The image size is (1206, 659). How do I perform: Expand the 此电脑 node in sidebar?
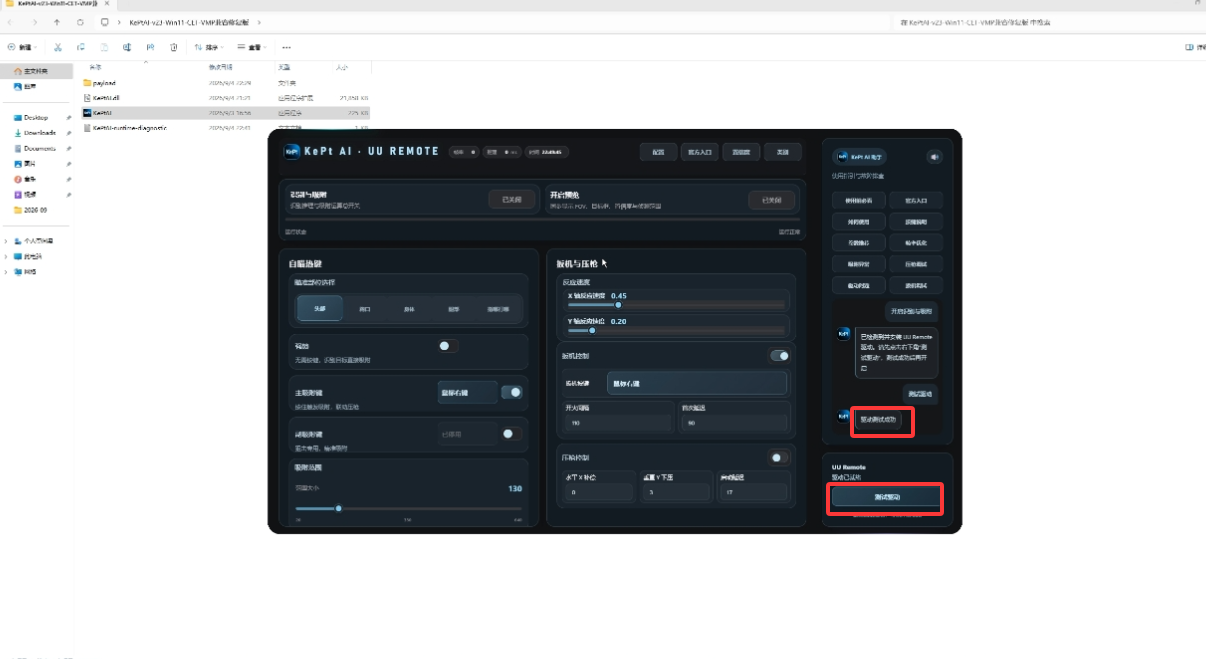6,257
